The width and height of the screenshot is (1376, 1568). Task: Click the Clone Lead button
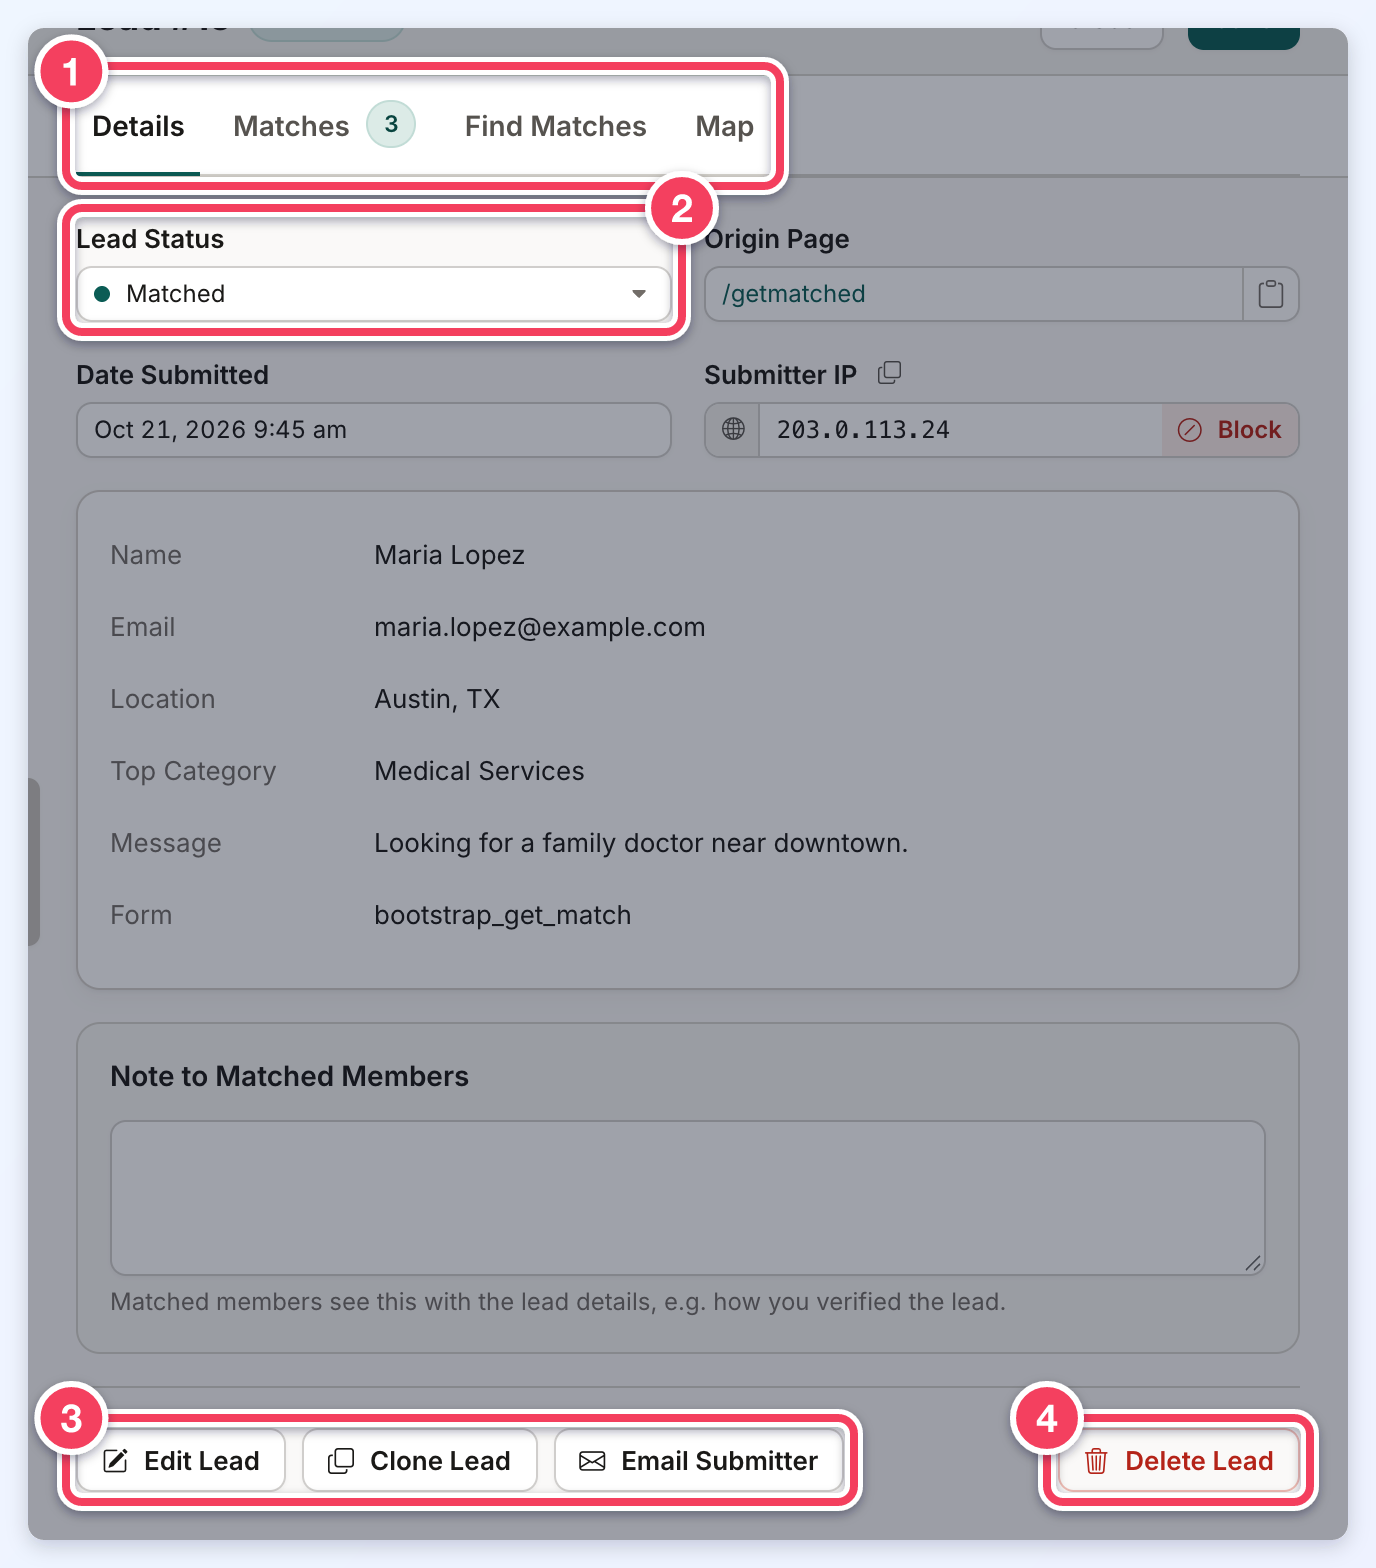click(x=420, y=1461)
